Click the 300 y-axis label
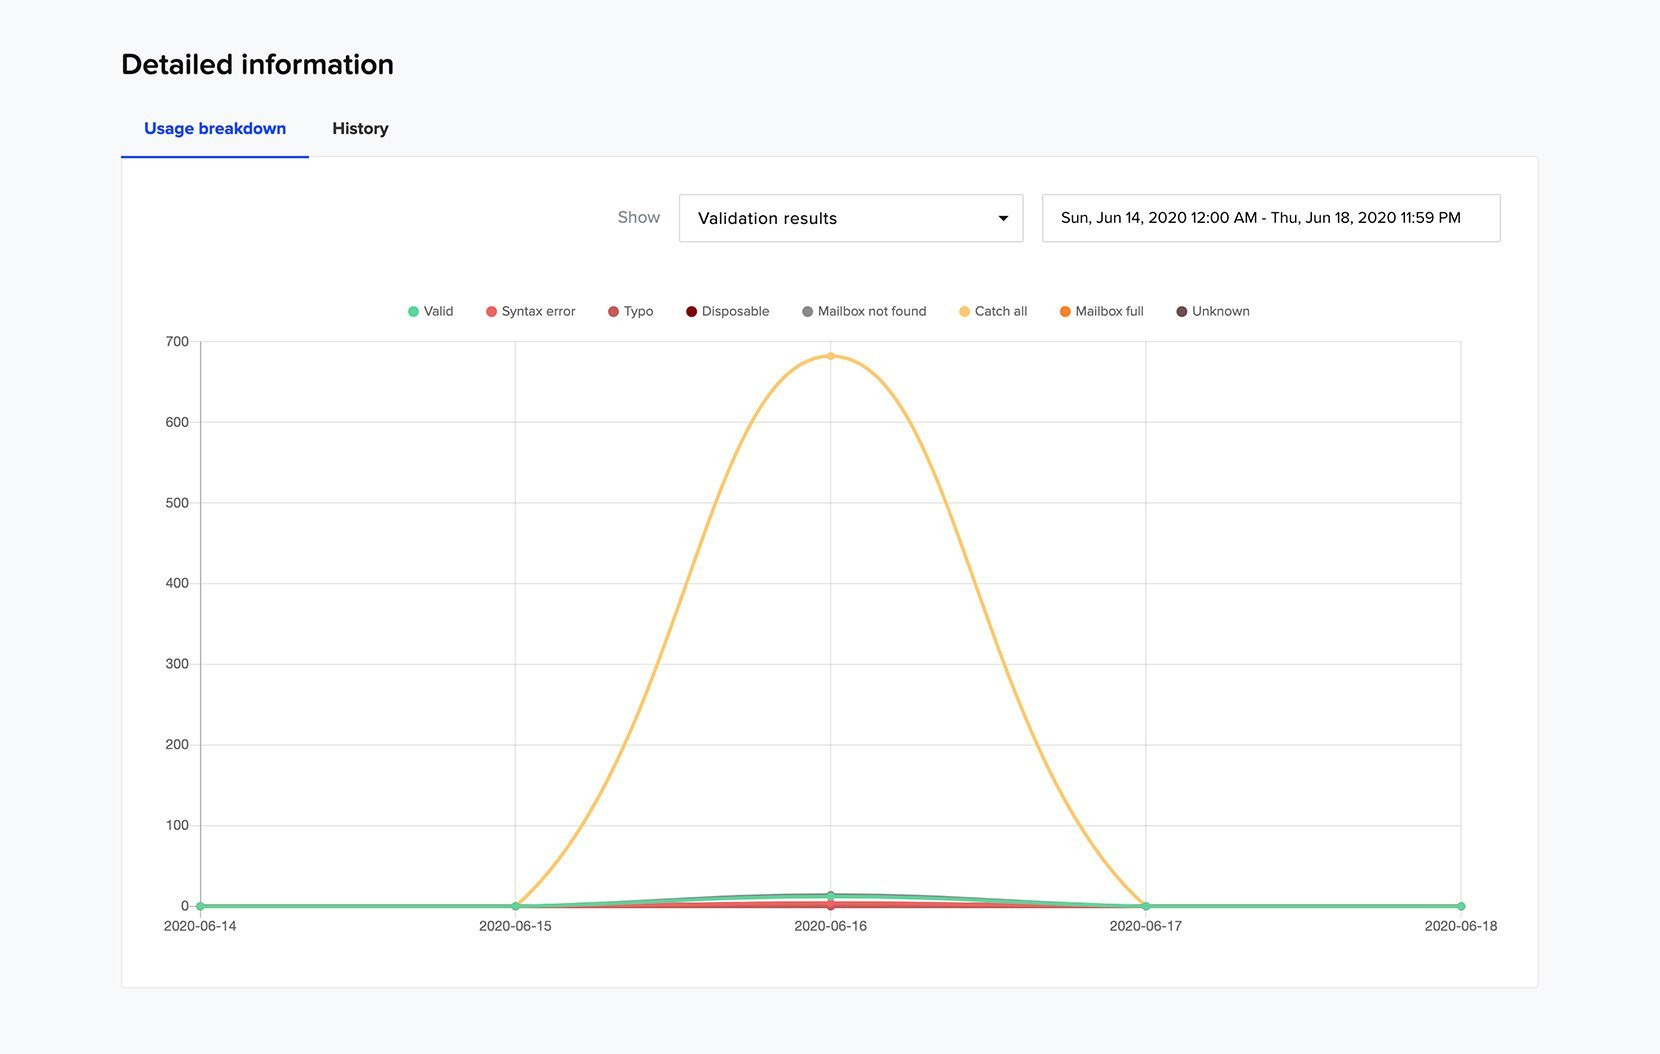1660x1054 pixels. pos(177,664)
